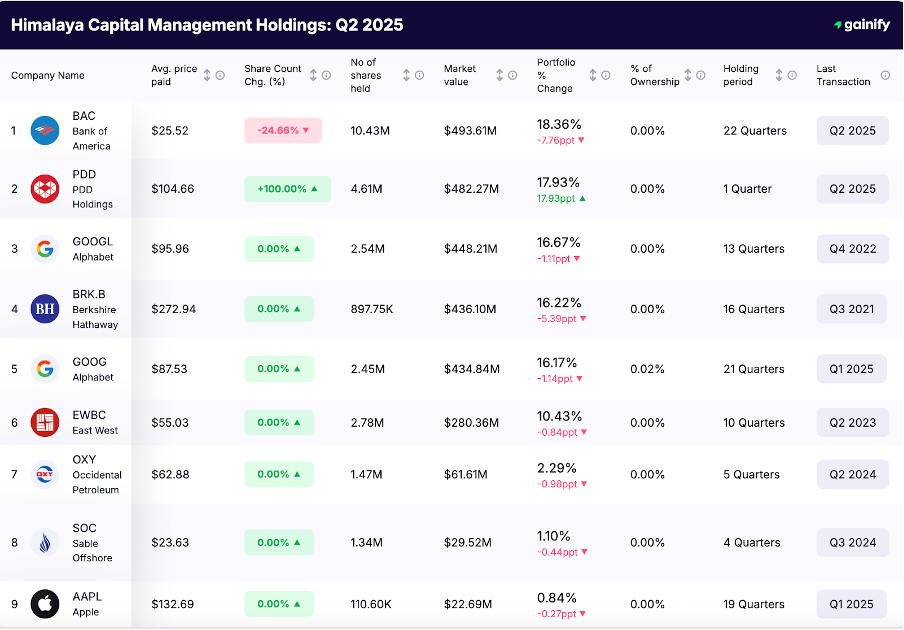Click PDD's Q2 2025 last transaction badge
Viewport: 904px width, 630px height.
click(853, 189)
